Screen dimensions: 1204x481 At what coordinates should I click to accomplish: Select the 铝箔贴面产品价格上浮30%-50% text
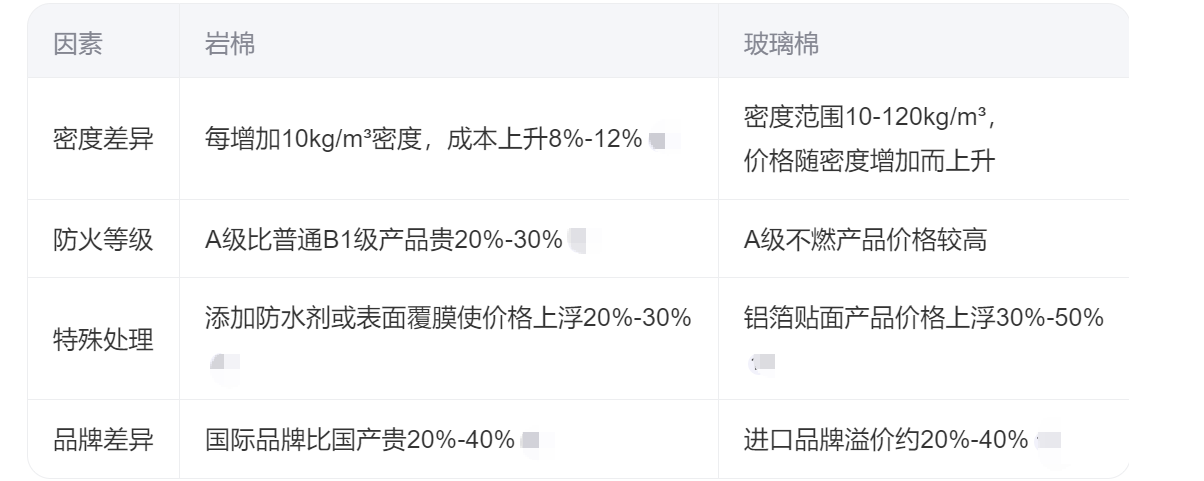(x=924, y=318)
